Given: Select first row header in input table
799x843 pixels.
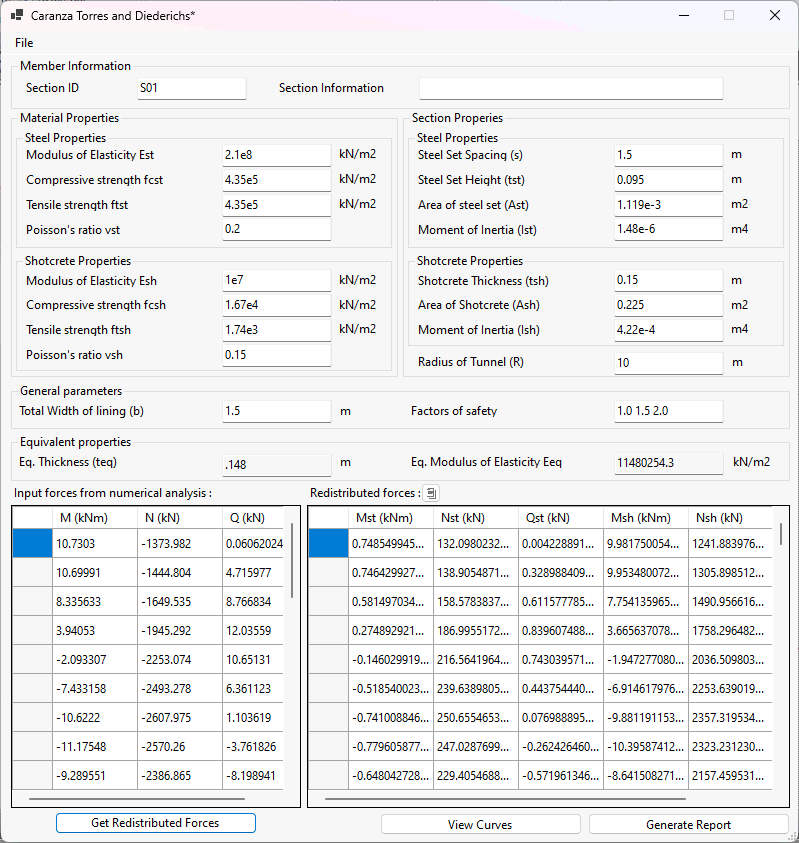Looking at the screenshot, I should (32, 544).
